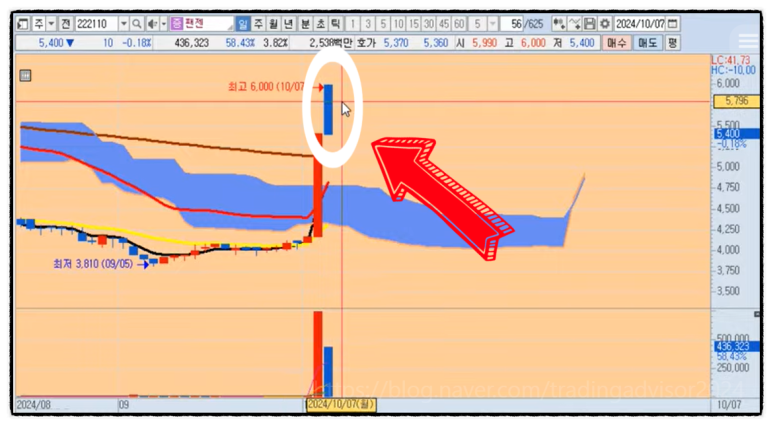Select the 45 interval button
773x426 pixels.
click(x=444, y=24)
